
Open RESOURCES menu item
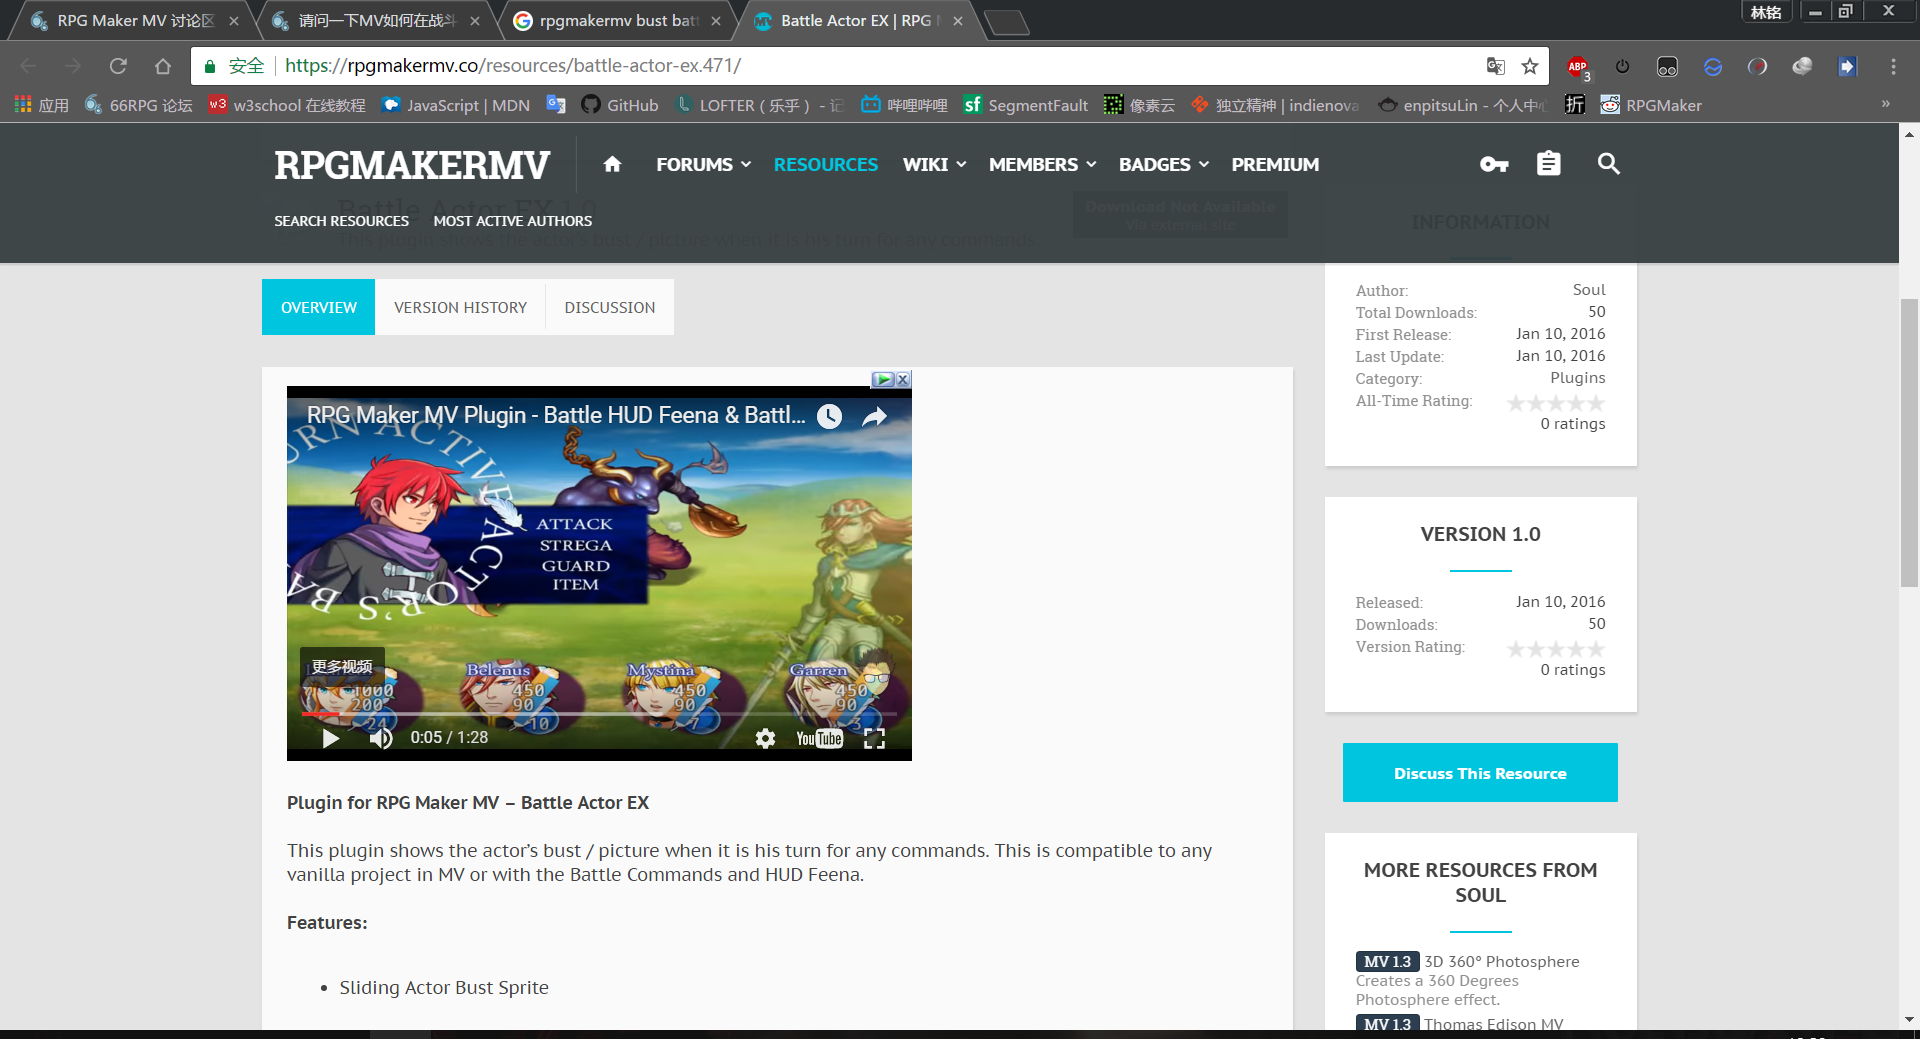825,164
